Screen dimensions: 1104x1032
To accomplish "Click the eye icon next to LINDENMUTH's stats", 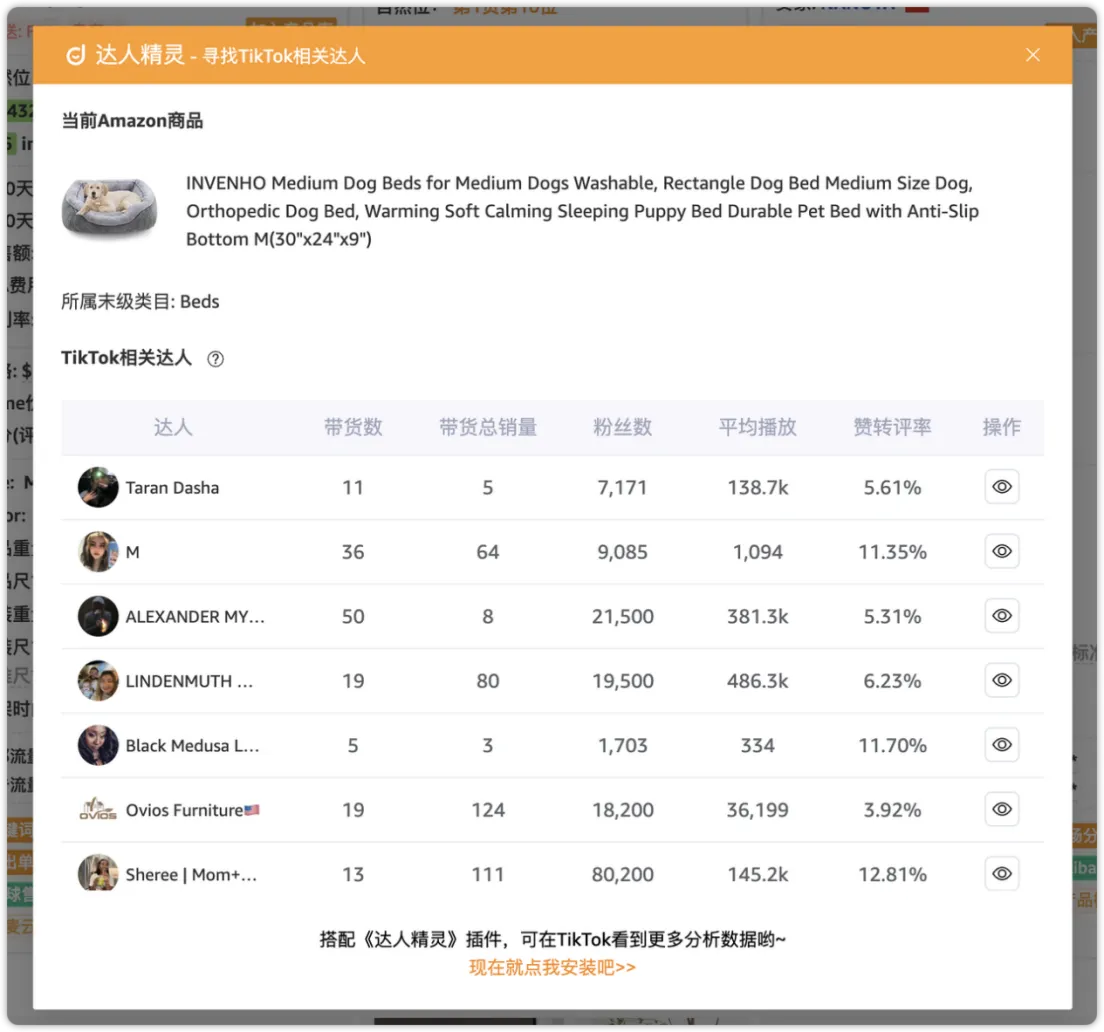I will [x=1001, y=680].
